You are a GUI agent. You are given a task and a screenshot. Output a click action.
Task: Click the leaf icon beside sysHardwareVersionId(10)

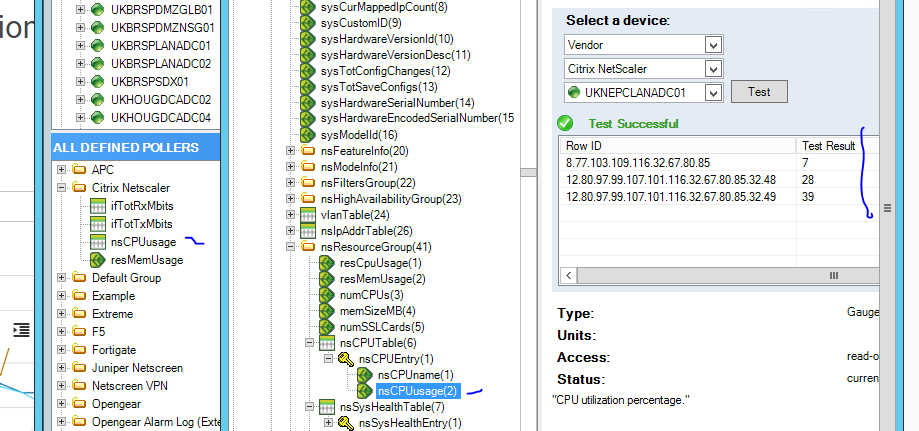[308, 39]
